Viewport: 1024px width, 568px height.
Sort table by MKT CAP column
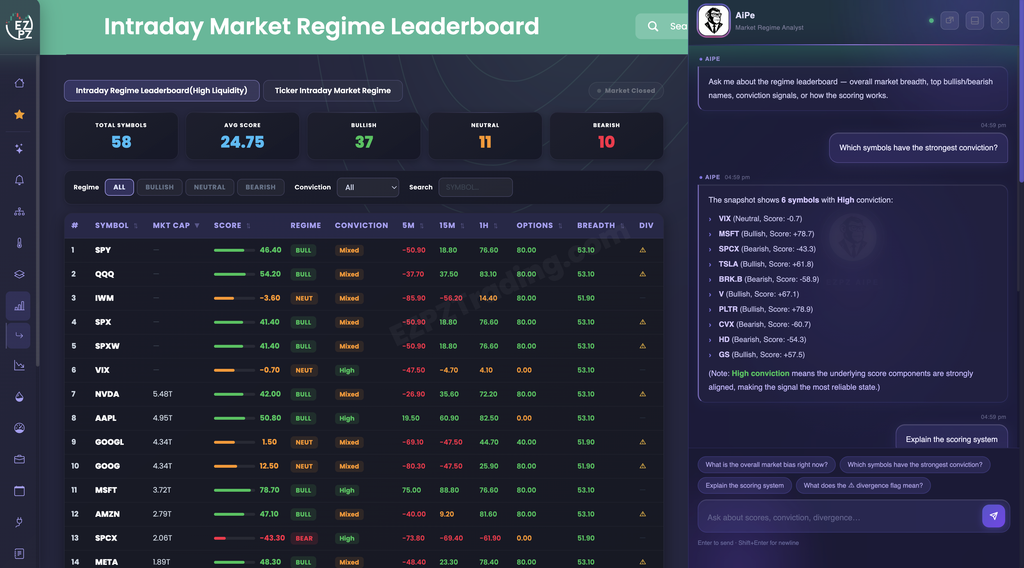pyautogui.click(x=176, y=225)
